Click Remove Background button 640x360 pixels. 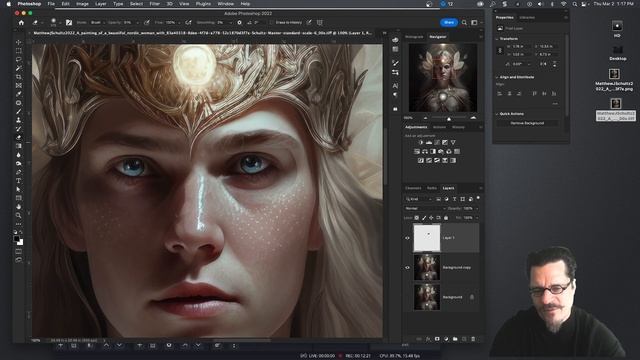tap(527, 123)
